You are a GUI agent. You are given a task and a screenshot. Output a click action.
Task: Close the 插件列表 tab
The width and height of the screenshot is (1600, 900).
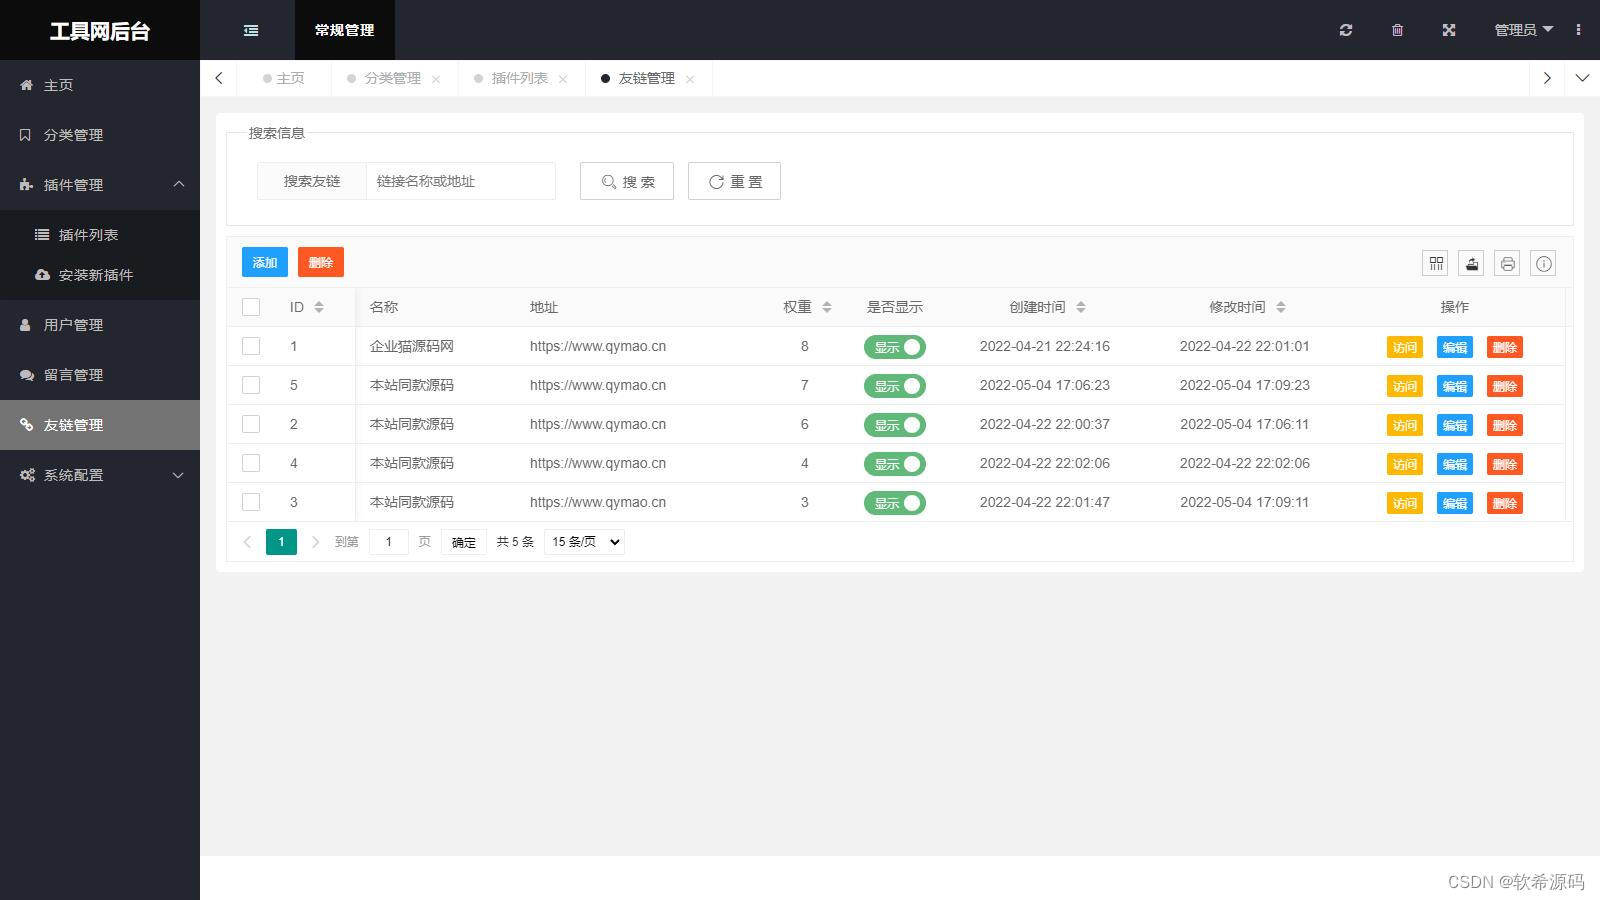click(563, 79)
